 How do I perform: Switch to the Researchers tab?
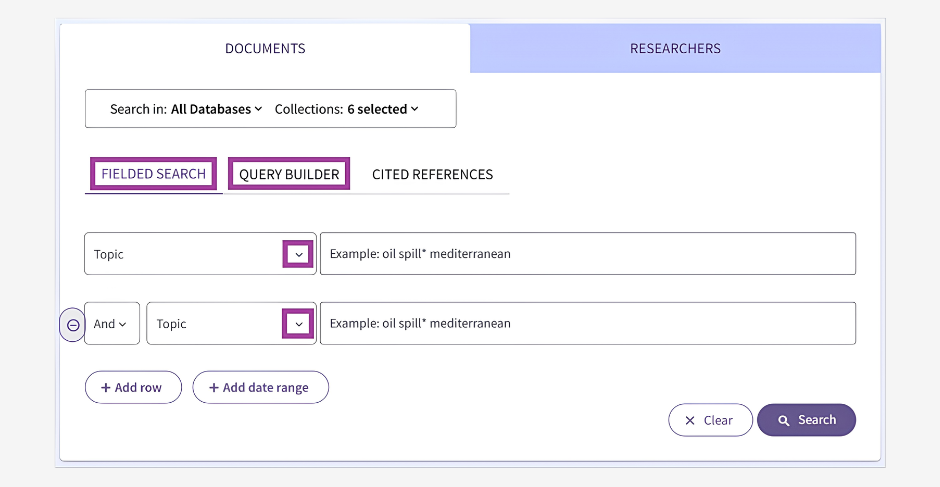pyautogui.click(x=675, y=48)
